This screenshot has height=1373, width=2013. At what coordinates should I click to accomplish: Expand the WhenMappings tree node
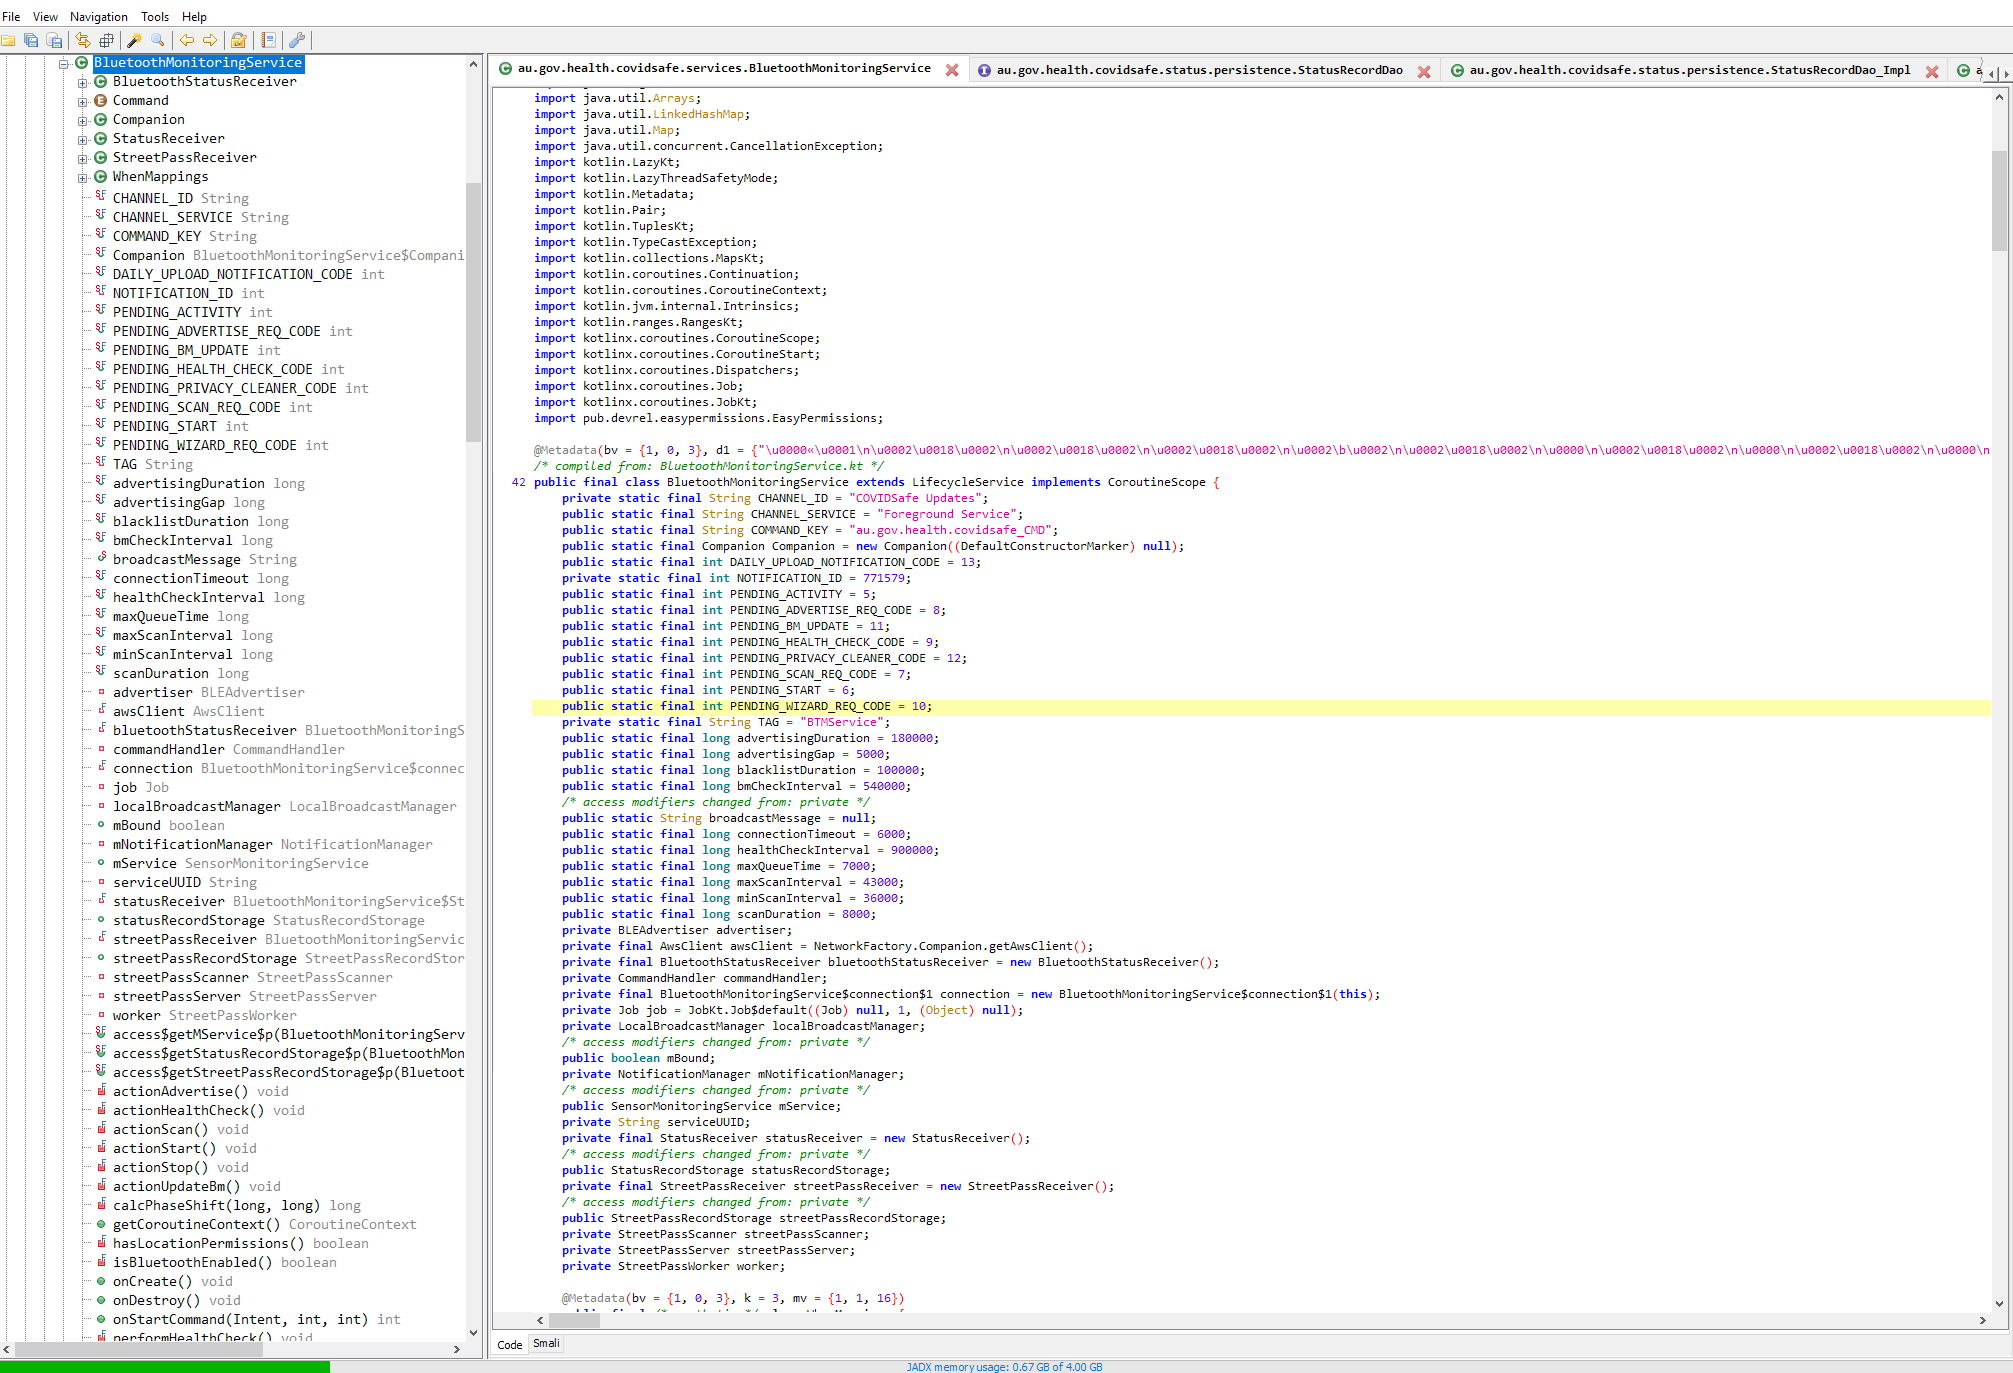click(x=83, y=177)
